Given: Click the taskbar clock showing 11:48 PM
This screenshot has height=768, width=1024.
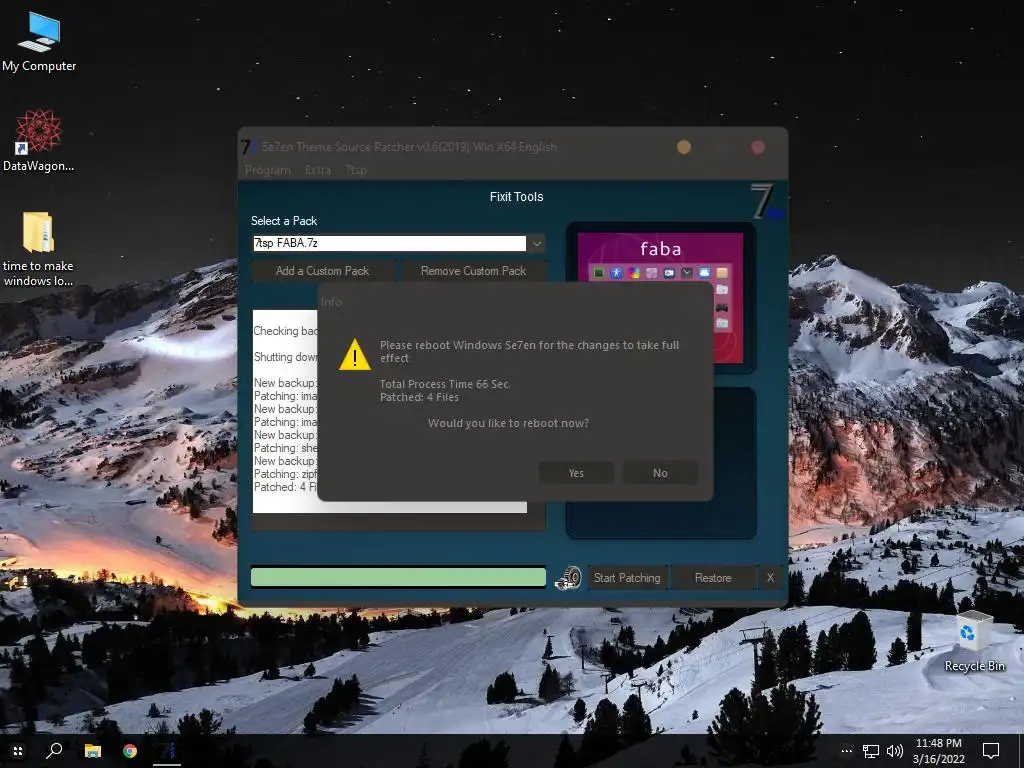Looking at the screenshot, I should [938, 751].
